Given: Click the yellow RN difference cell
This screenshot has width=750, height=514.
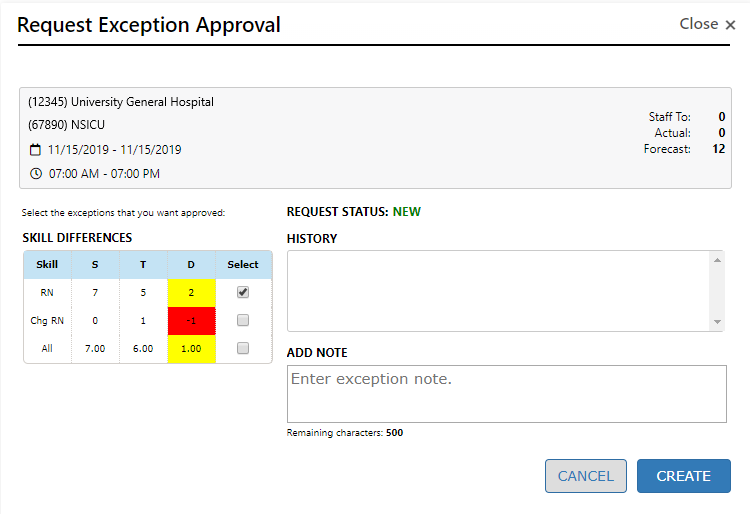Looking at the screenshot, I should pyautogui.click(x=191, y=292).
